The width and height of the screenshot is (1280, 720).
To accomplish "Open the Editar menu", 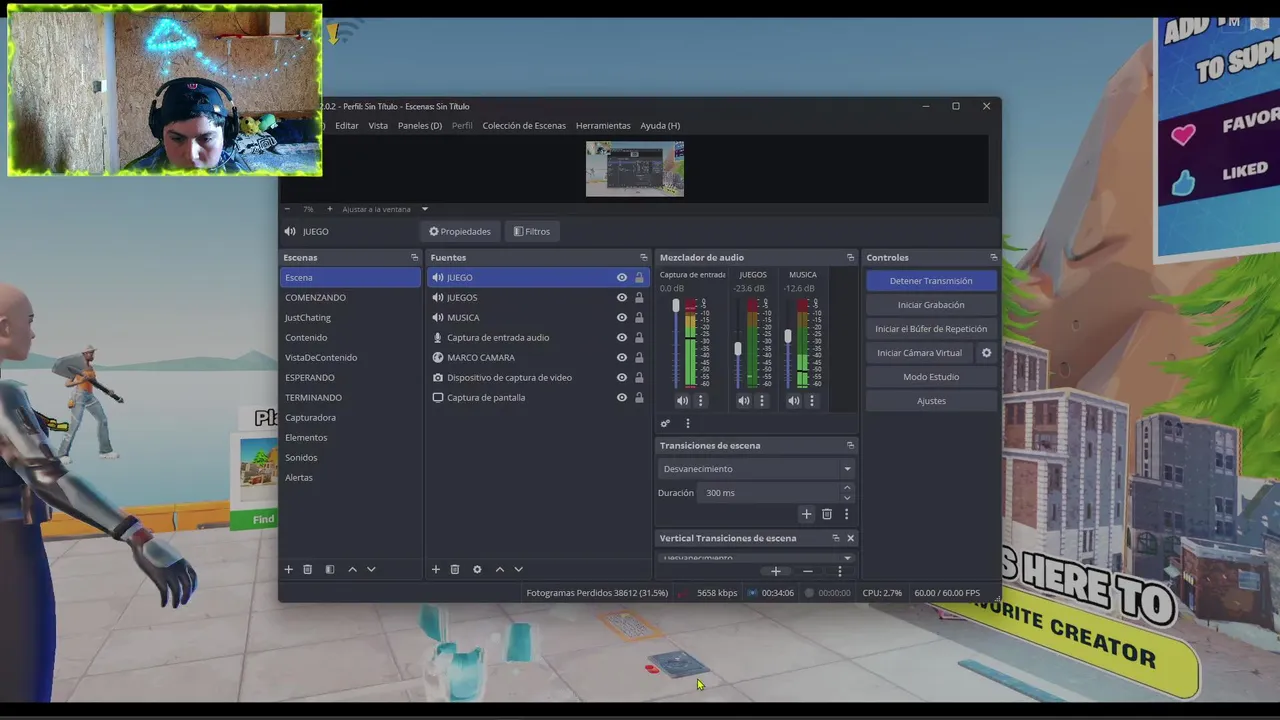I will [x=347, y=126].
